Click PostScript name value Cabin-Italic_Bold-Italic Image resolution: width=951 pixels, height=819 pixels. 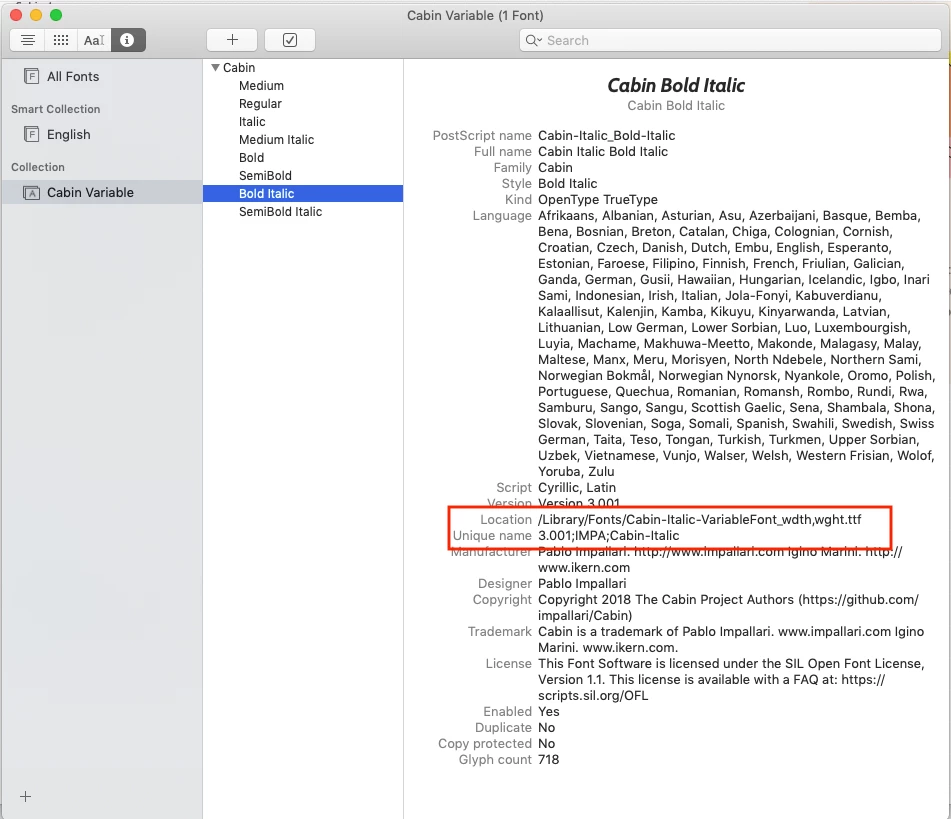coord(607,135)
